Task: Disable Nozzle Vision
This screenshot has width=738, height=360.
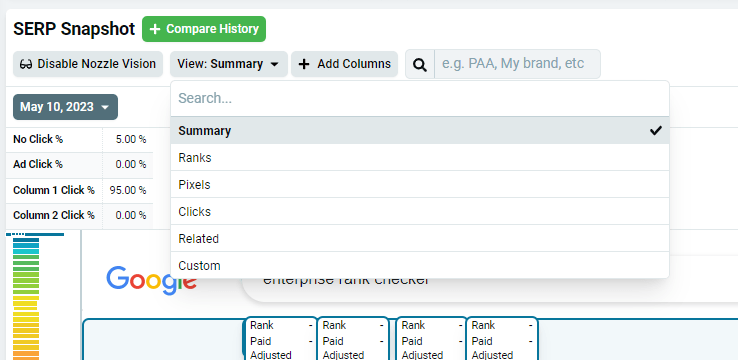Action: pyautogui.click(x=88, y=64)
